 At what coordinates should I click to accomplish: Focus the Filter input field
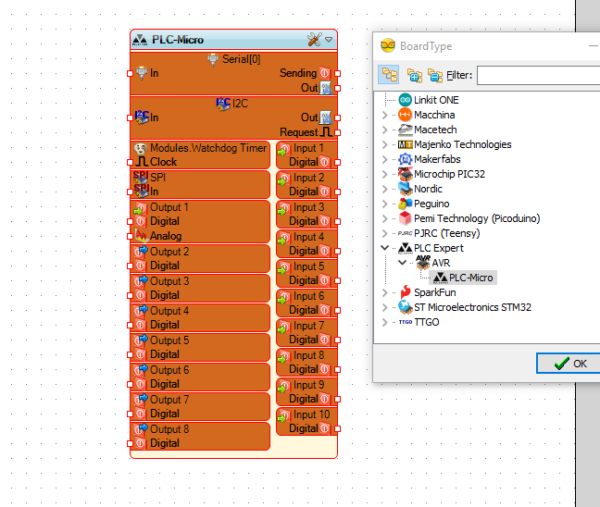tap(539, 75)
